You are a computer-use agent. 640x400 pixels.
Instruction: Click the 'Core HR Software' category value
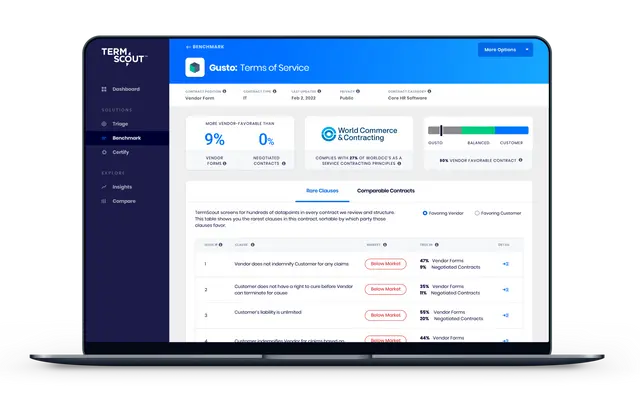tap(407, 98)
